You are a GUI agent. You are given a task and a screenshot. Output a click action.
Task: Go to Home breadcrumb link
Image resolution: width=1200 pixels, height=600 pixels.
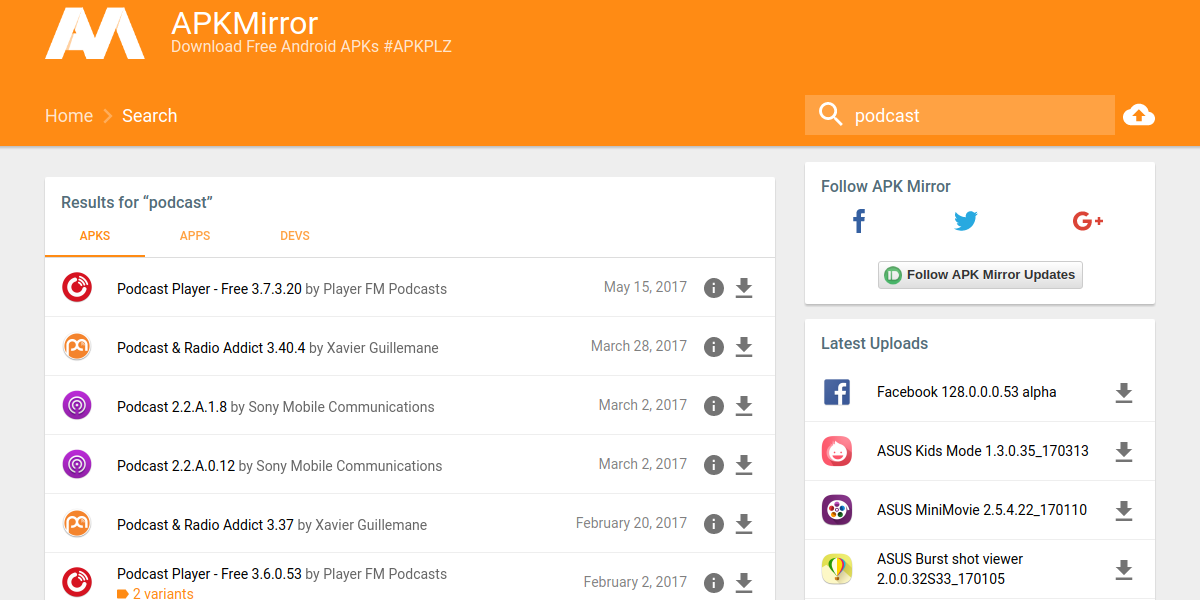(69, 116)
